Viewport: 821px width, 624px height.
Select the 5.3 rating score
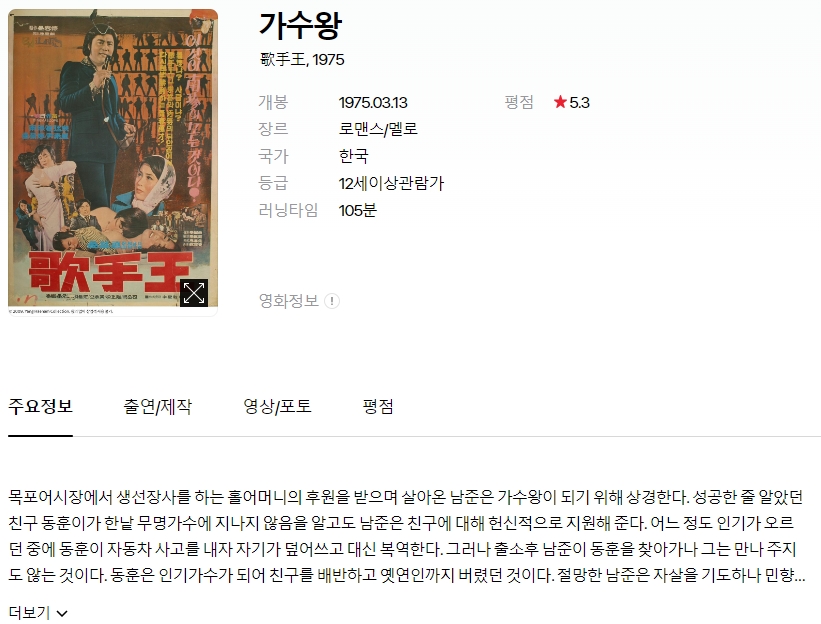(x=580, y=103)
